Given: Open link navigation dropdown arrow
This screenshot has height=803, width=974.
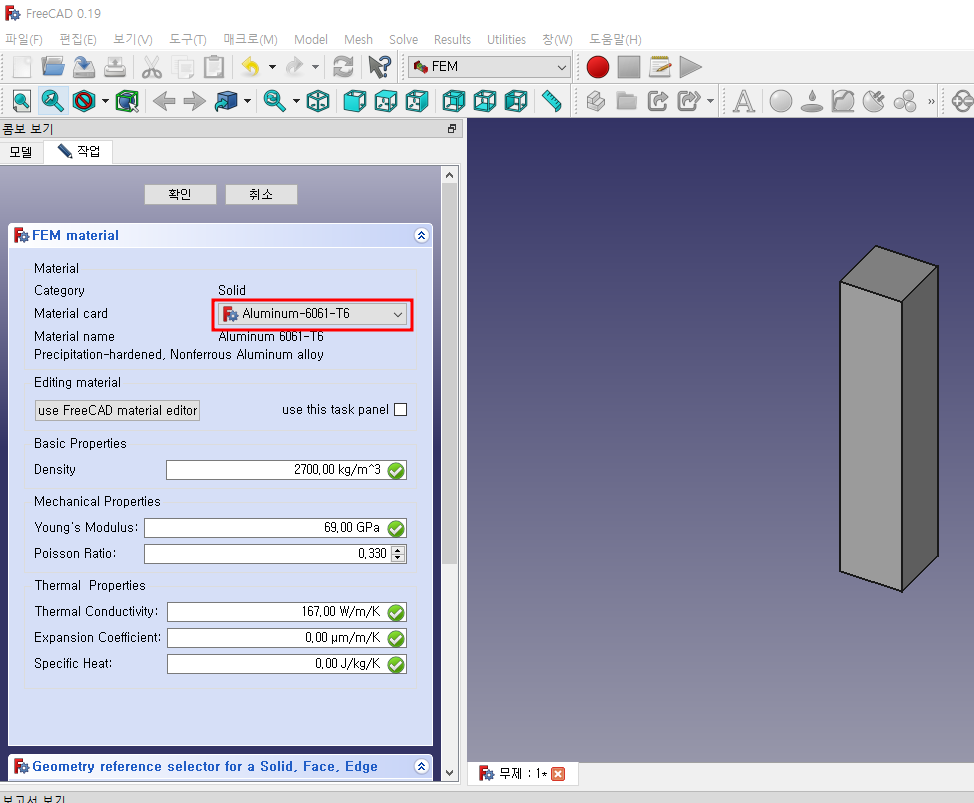Looking at the screenshot, I should pos(247,101).
